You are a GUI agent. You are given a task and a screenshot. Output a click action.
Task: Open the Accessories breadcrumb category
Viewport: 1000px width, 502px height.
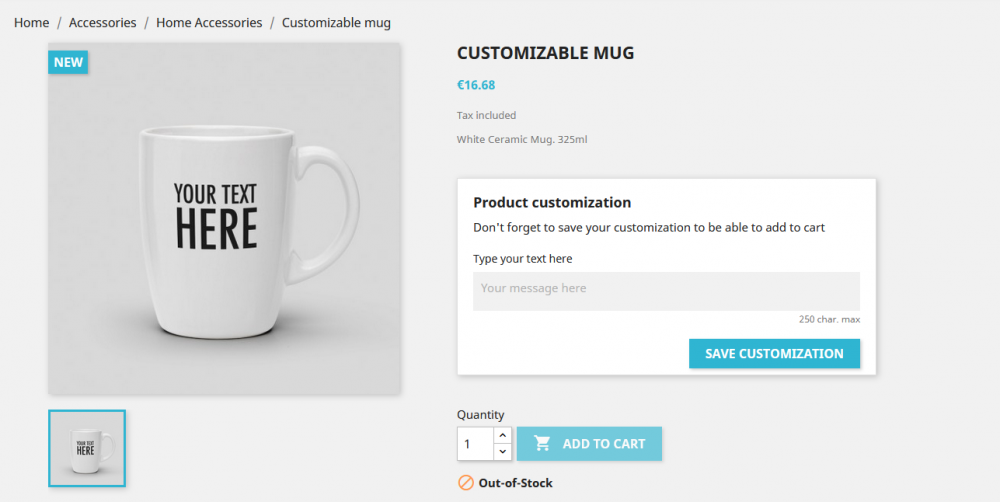pos(102,22)
